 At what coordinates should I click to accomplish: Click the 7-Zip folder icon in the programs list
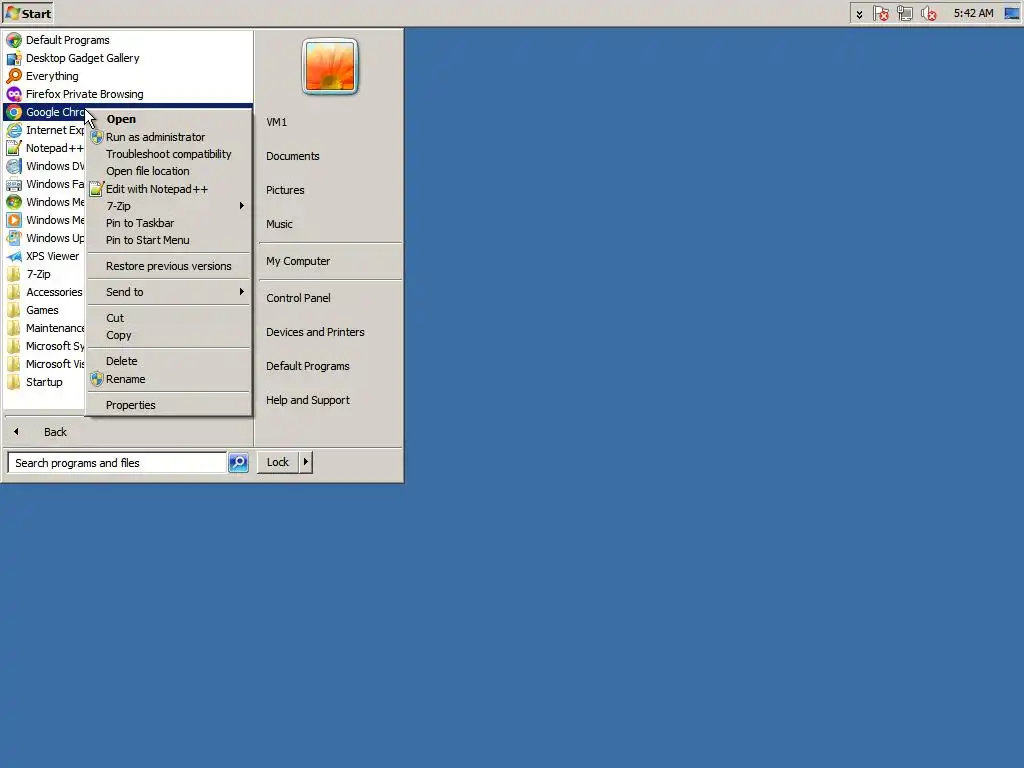click(x=14, y=274)
